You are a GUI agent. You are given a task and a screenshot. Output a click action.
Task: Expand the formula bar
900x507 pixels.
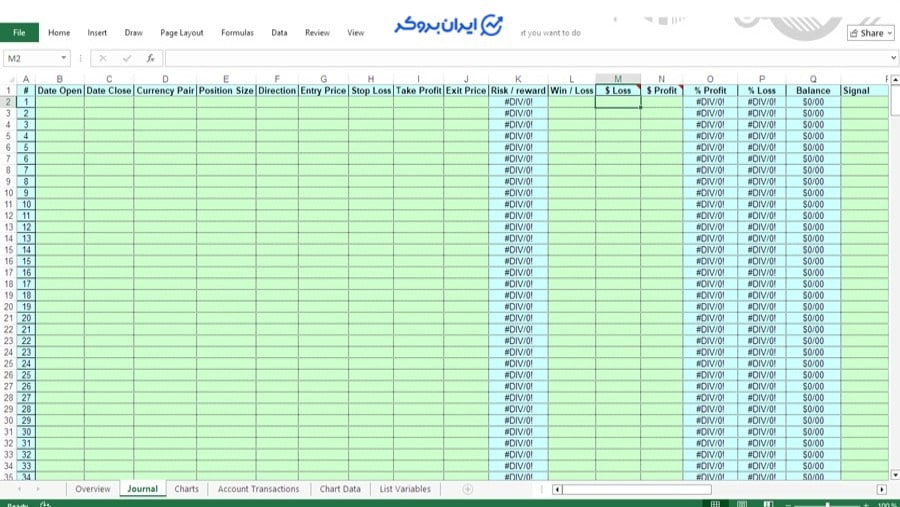tap(891, 59)
